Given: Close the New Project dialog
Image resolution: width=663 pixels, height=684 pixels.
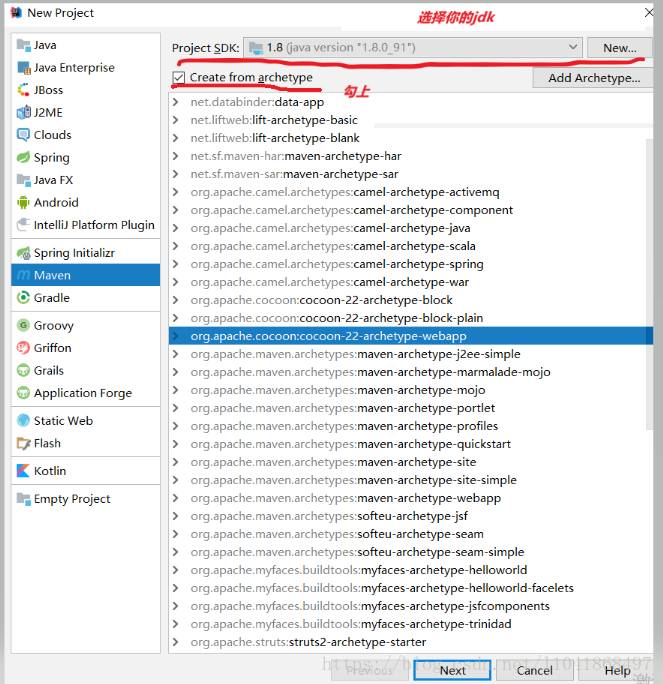Looking at the screenshot, I should [649, 13].
